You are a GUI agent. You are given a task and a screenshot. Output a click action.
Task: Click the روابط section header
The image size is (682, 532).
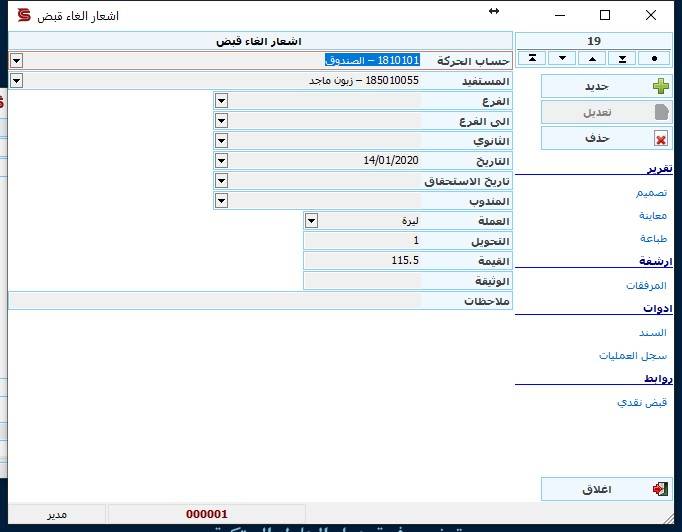658,378
